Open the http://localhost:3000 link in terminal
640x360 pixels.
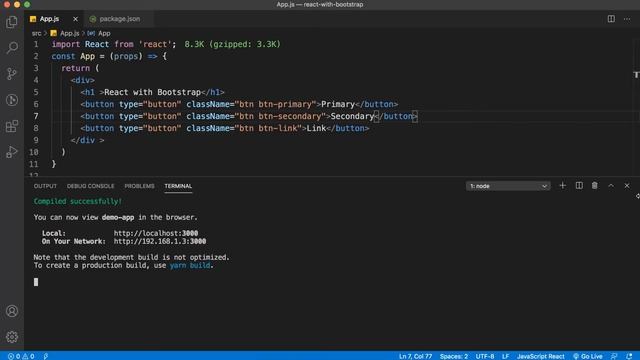(x=156, y=233)
